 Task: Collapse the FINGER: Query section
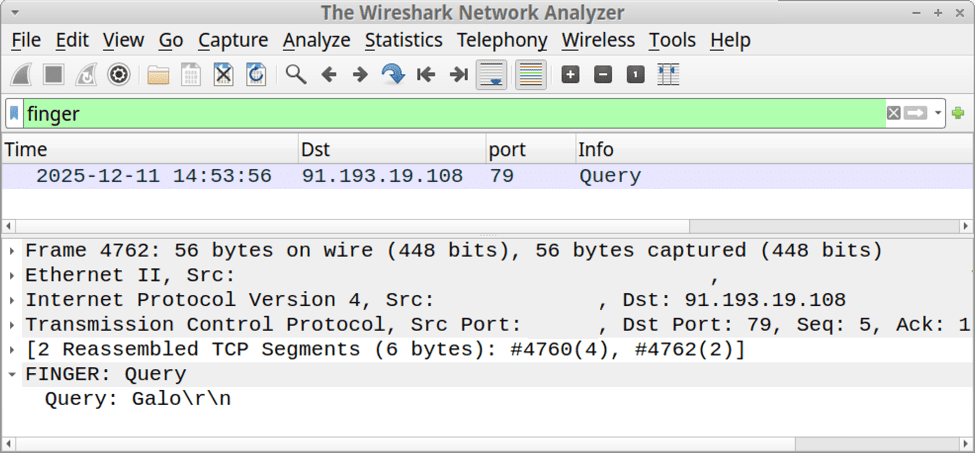[11, 375]
